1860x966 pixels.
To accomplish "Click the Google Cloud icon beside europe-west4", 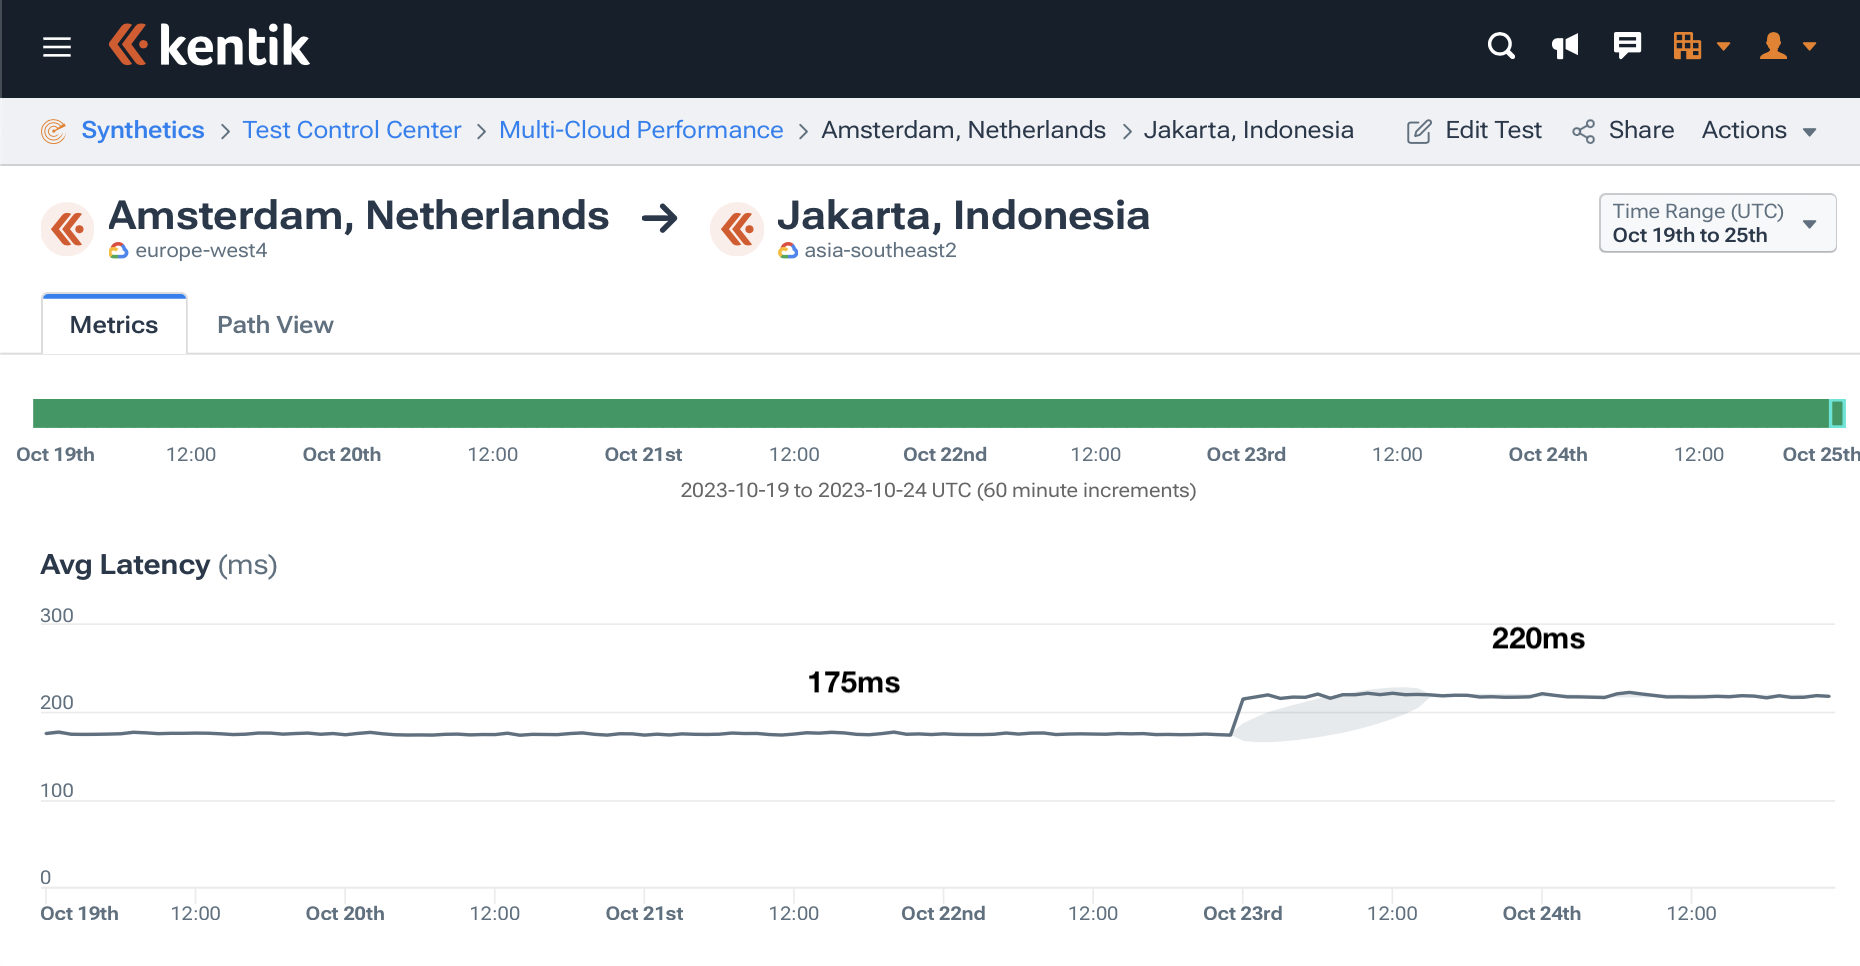I will point(119,251).
